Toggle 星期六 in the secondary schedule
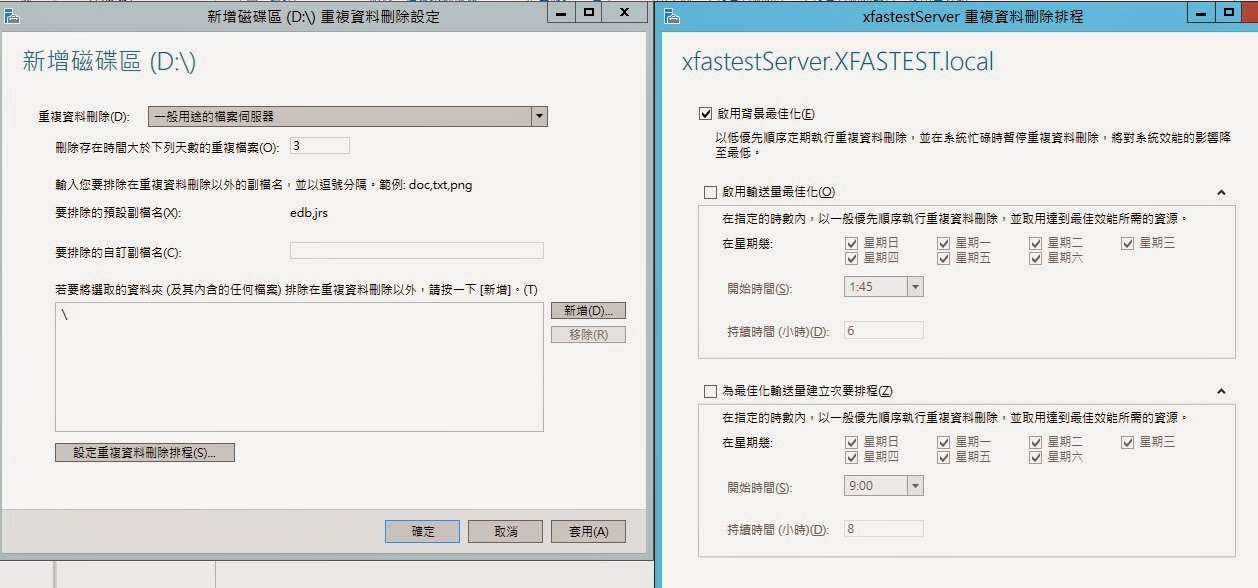Viewport: 1258px width, 588px height. [1036, 457]
